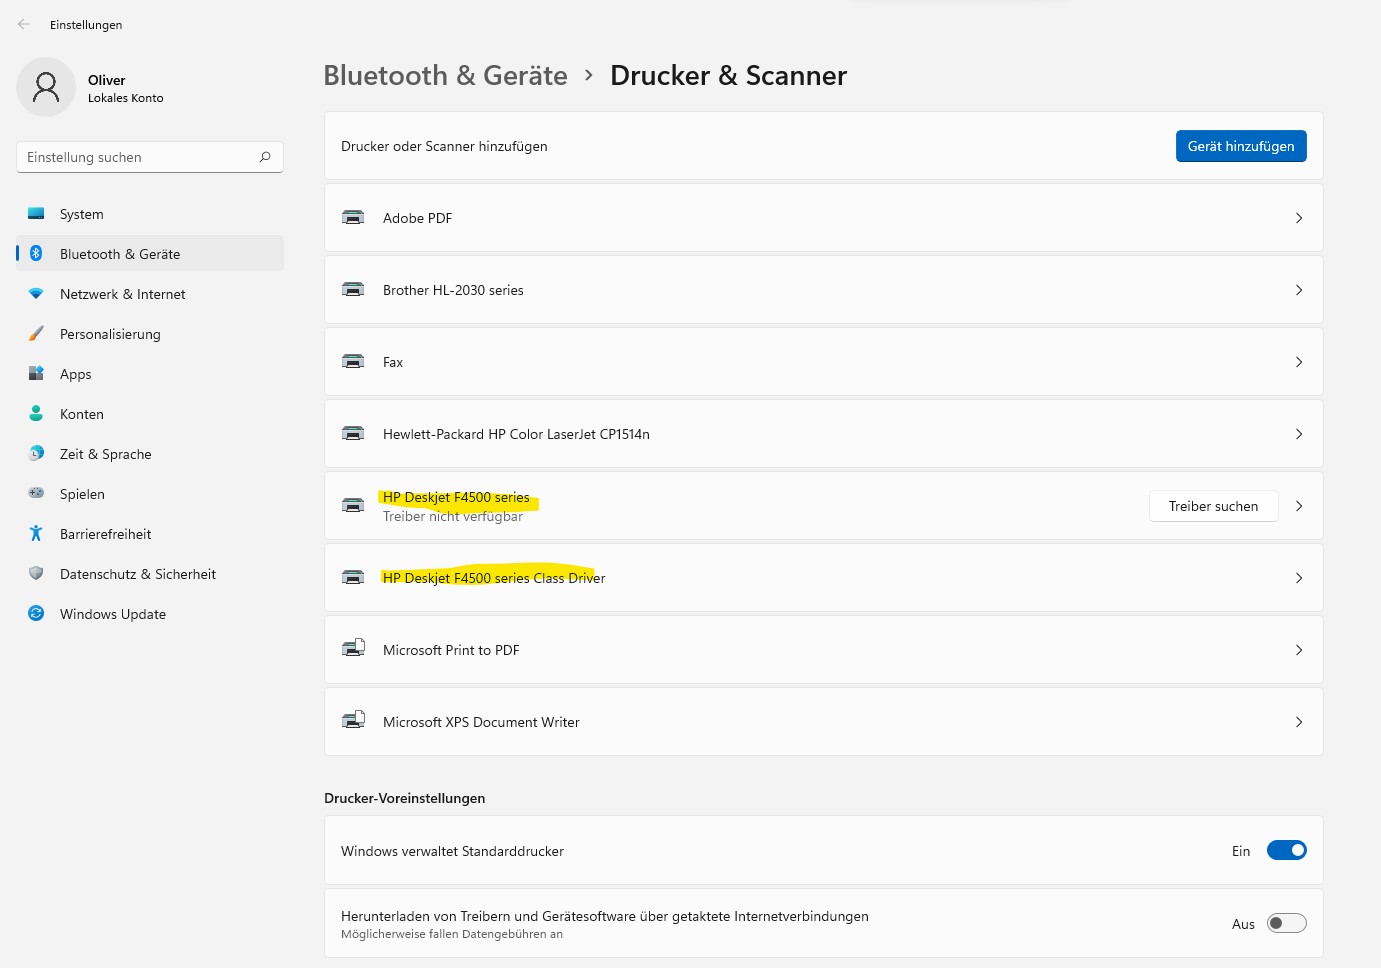Screen dimensions: 1381x968
Task: Go to System settings section
Action: (150, 214)
